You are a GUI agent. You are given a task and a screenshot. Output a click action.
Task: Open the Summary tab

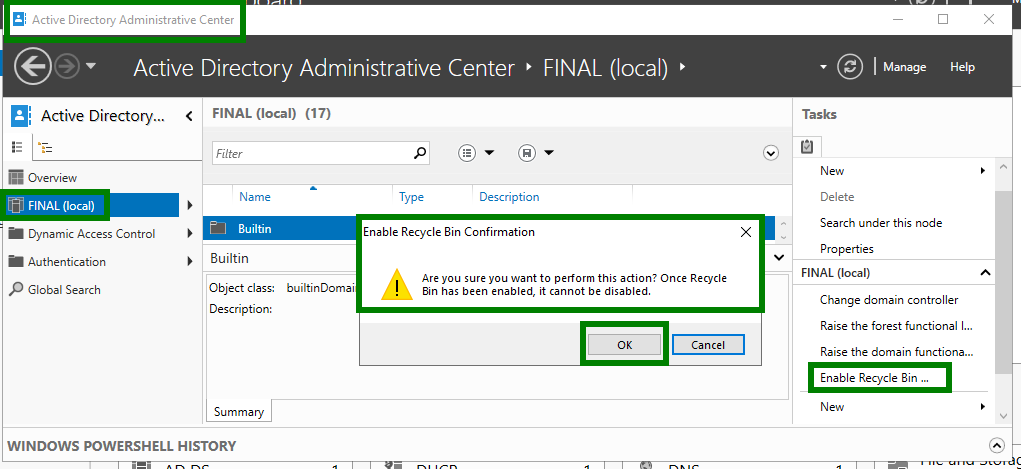[239, 412]
